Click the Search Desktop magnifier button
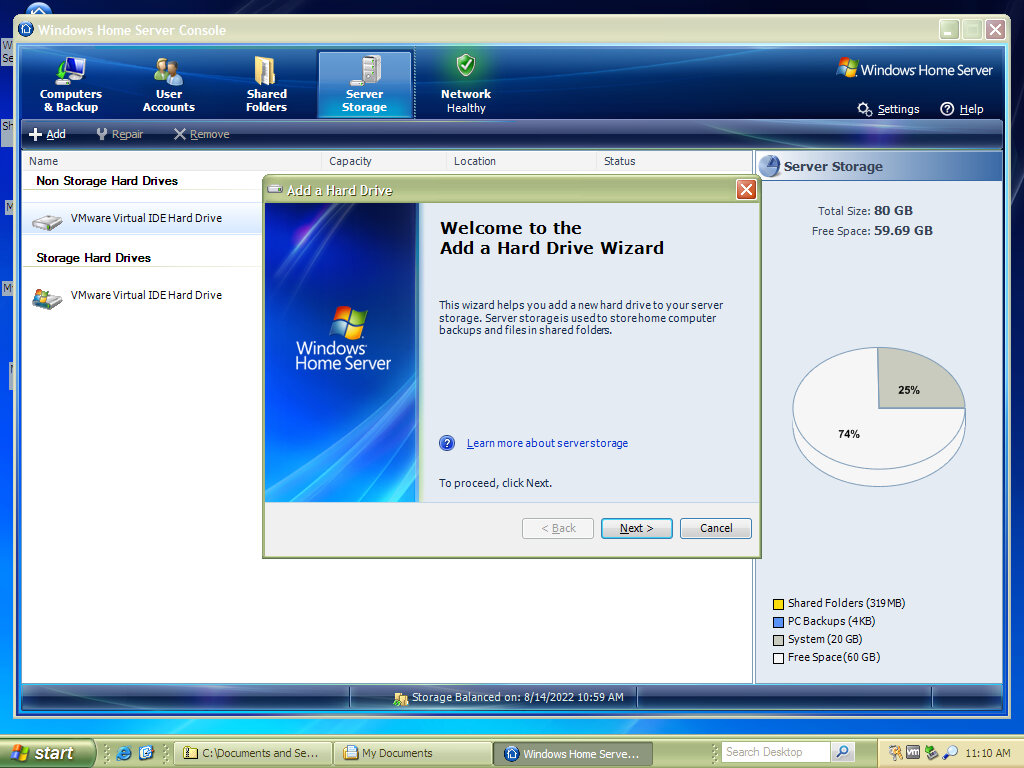 (x=843, y=752)
